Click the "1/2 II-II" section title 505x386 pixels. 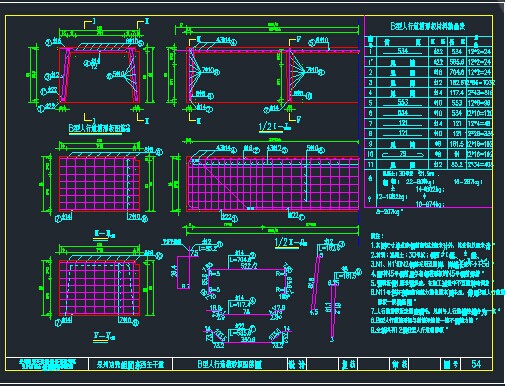click(x=291, y=243)
